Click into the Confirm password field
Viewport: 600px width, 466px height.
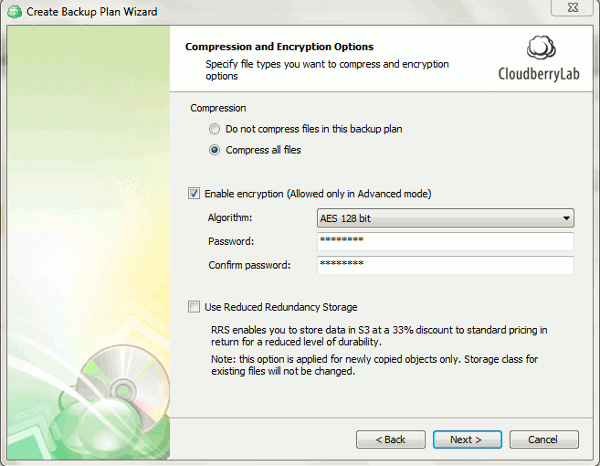click(445, 265)
